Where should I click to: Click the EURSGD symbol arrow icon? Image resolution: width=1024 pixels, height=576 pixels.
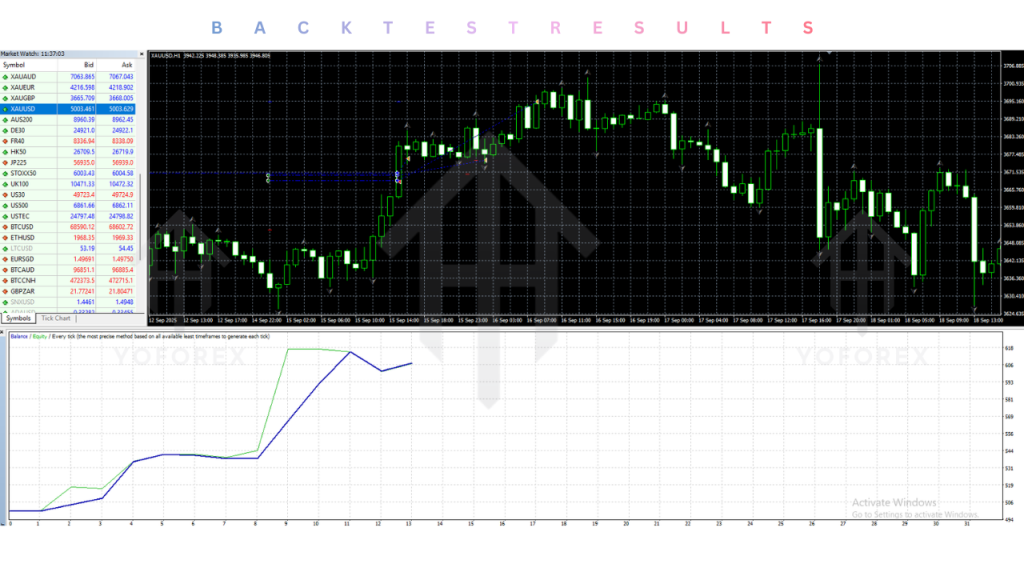click(6, 259)
